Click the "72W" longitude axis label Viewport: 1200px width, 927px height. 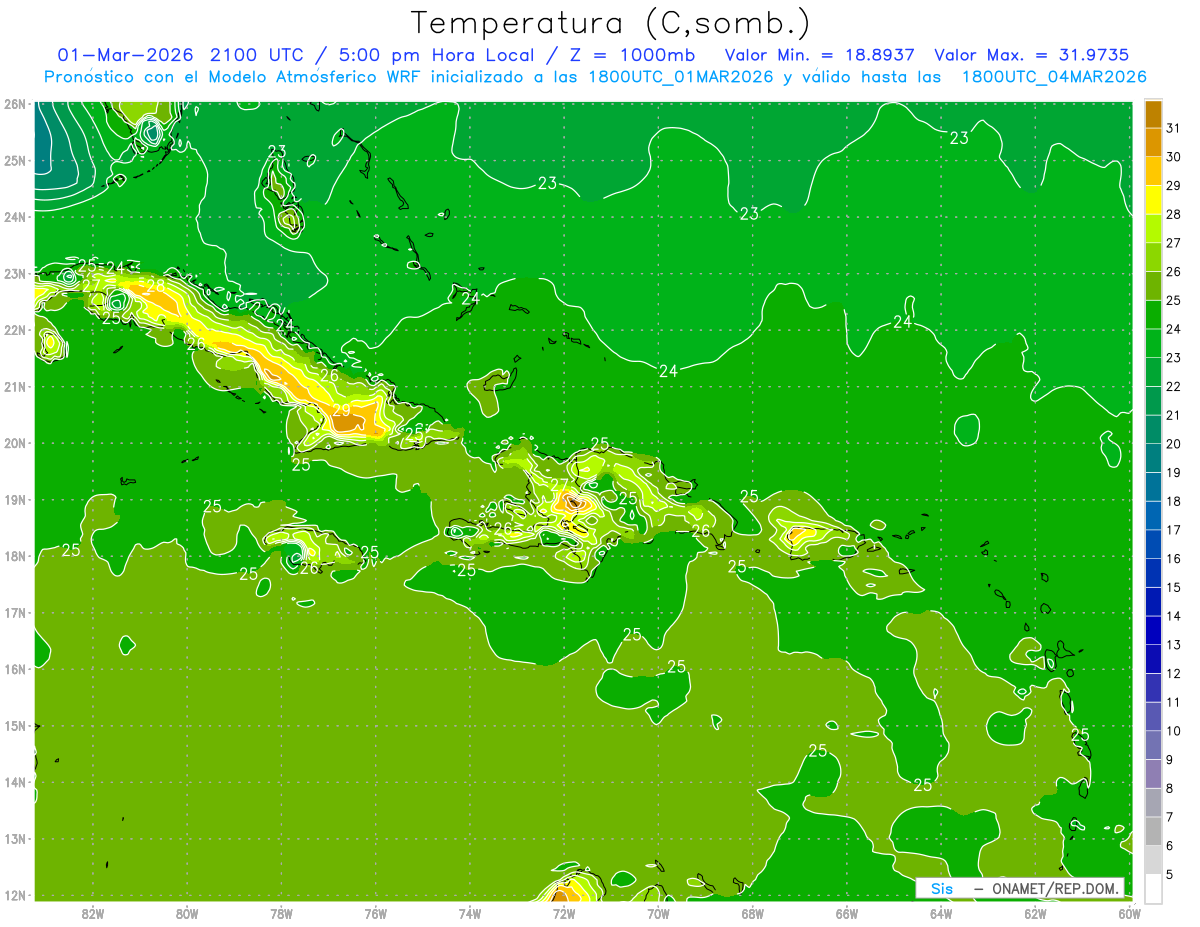coord(564,912)
